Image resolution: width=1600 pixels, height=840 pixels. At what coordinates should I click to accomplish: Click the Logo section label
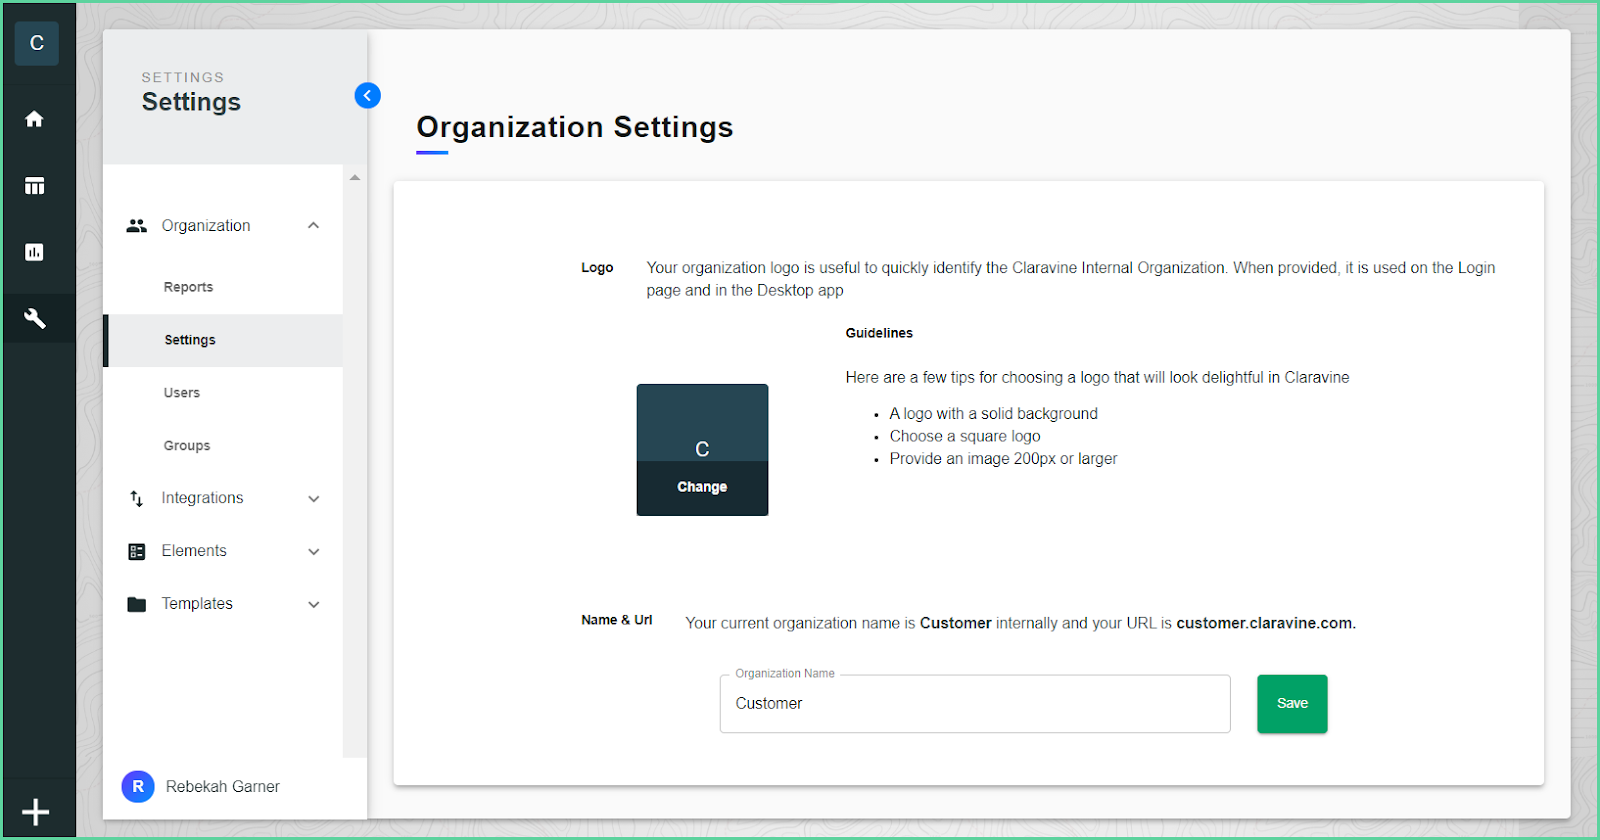(x=597, y=268)
